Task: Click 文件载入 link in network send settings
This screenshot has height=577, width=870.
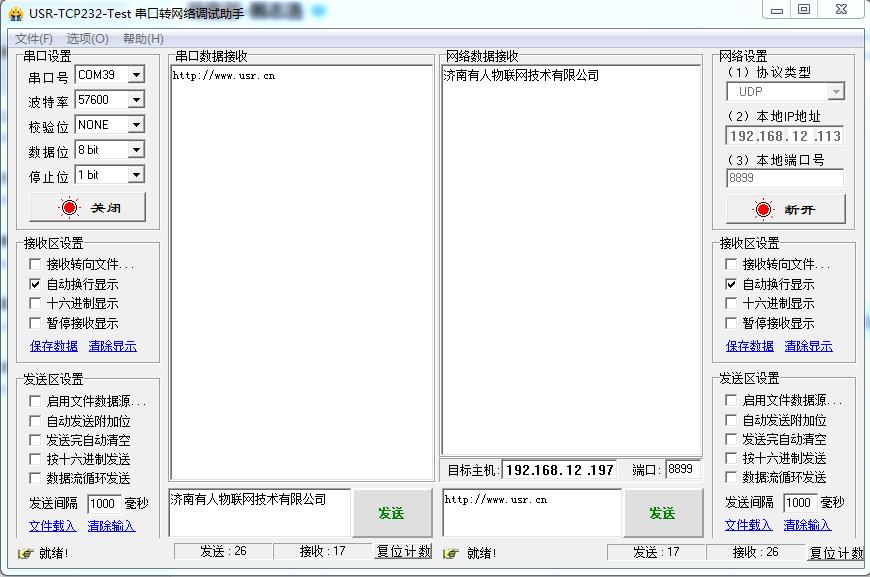Action: [749, 525]
